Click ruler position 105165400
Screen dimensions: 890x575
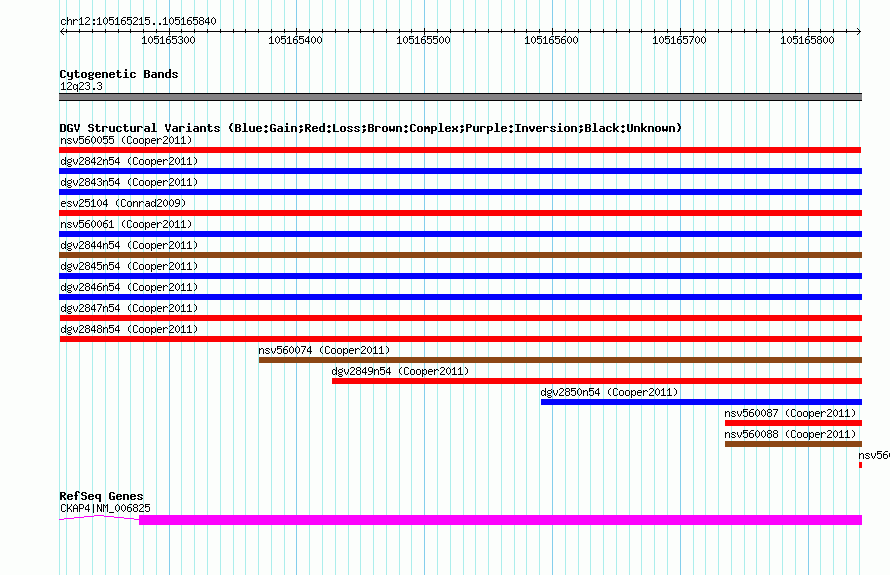[x=295, y=40]
